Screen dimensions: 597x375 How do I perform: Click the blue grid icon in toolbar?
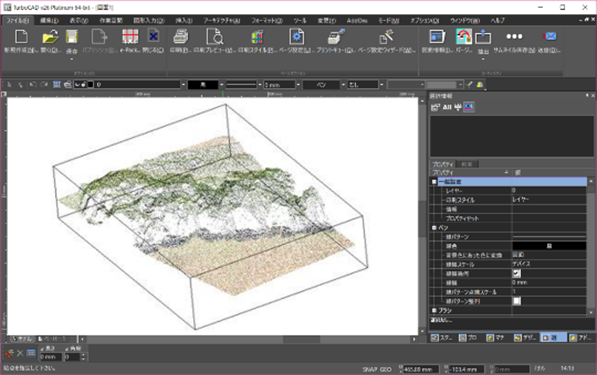tap(57, 85)
